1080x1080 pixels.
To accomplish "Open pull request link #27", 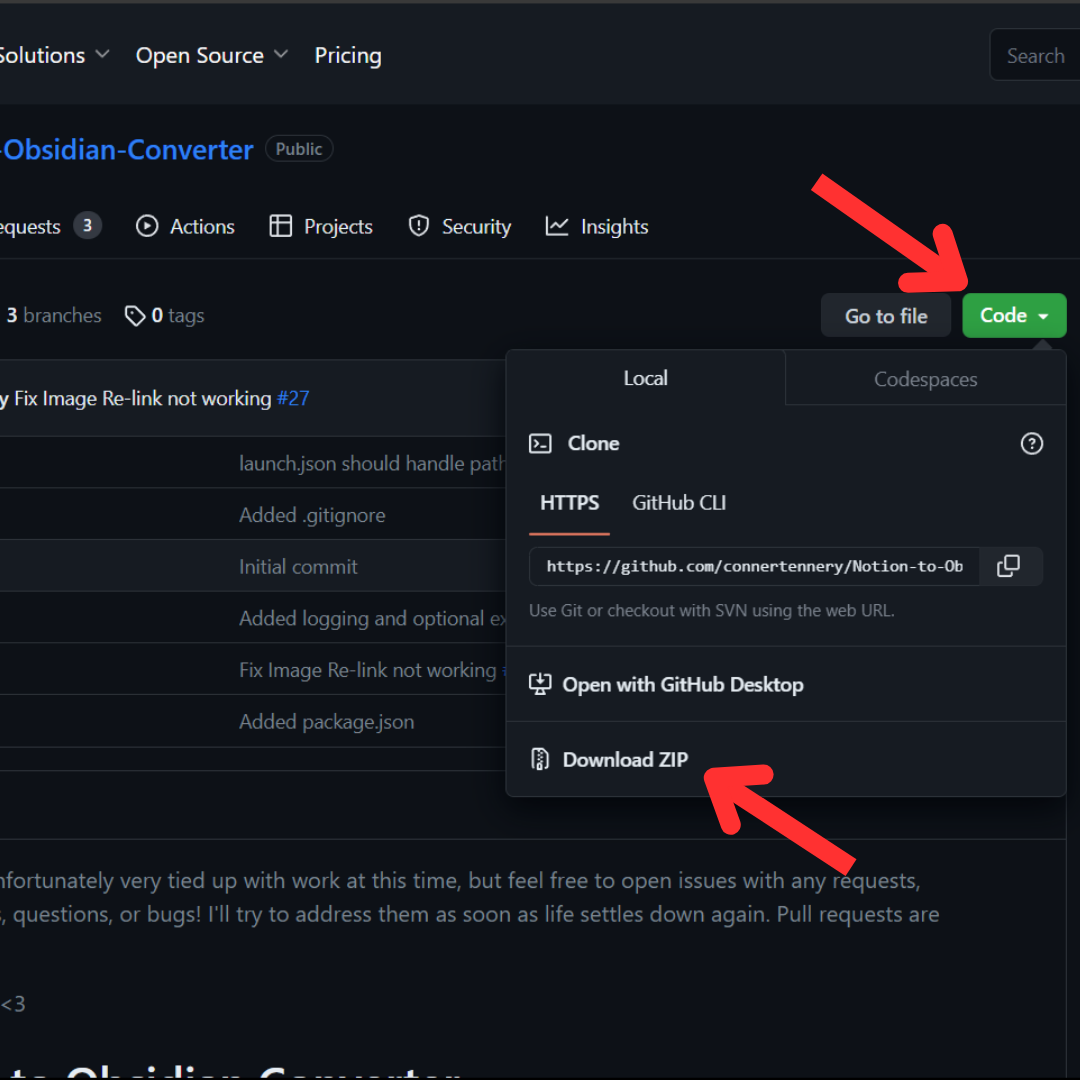I will tap(293, 398).
